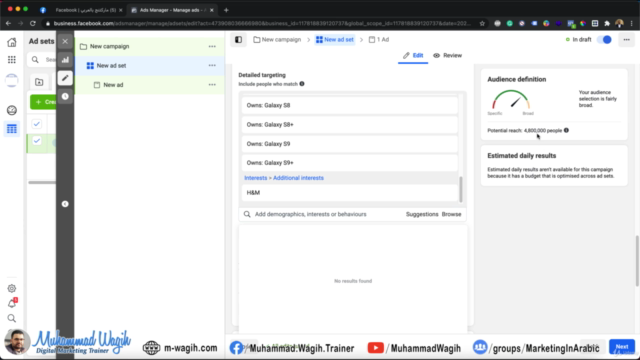Switch to the Edit tab
Image resolution: width=640 pixels, height=360 pixels.
(x=413, y=56)
